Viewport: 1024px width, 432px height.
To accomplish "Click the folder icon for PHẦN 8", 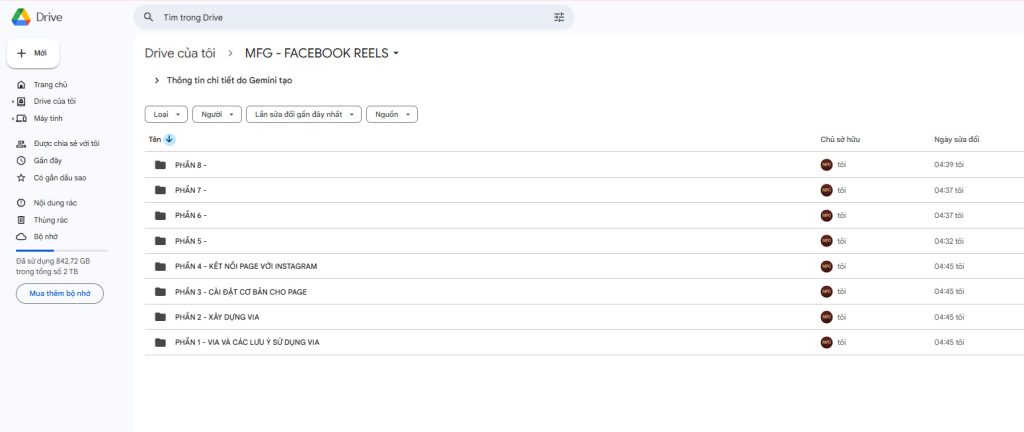I will pyautogui.click(x=159, y=165).
